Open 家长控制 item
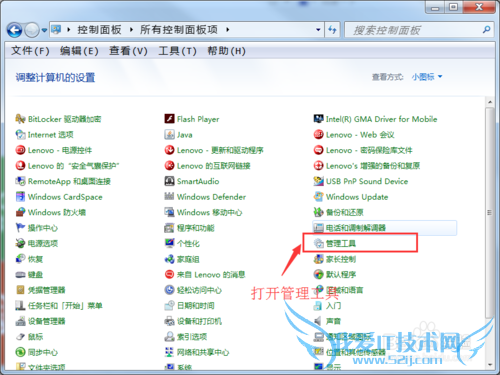 [335, 259]
